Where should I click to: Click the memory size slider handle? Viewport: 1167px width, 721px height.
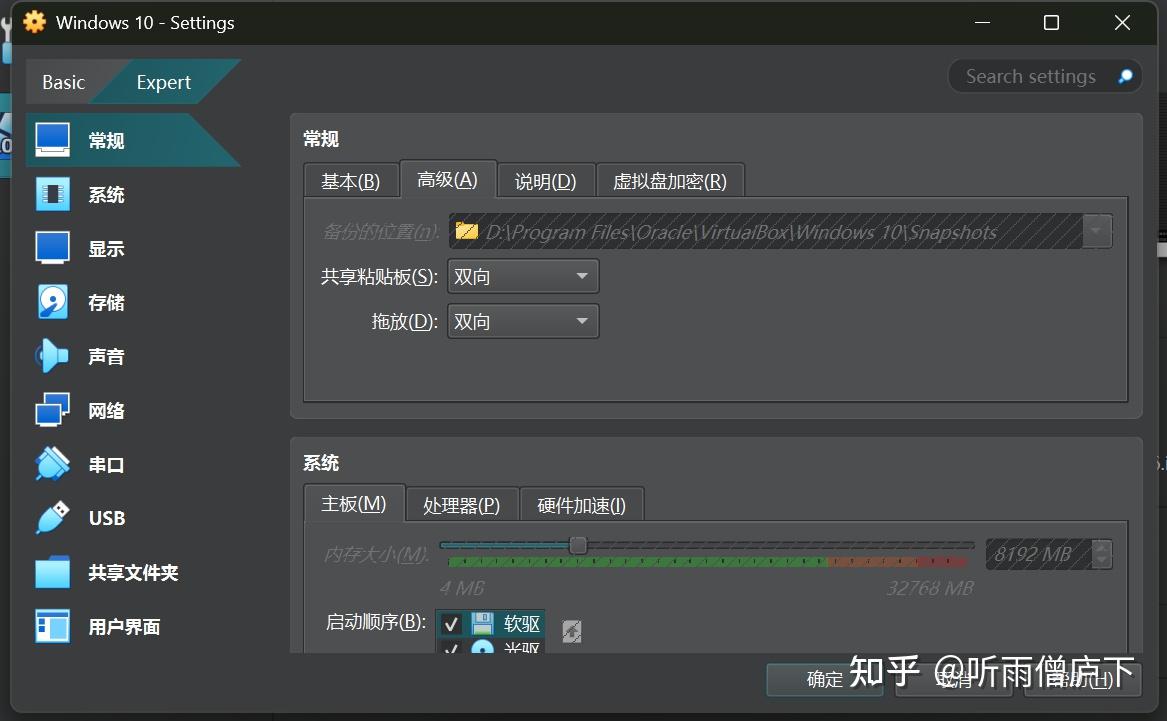[x=578, y=545]
